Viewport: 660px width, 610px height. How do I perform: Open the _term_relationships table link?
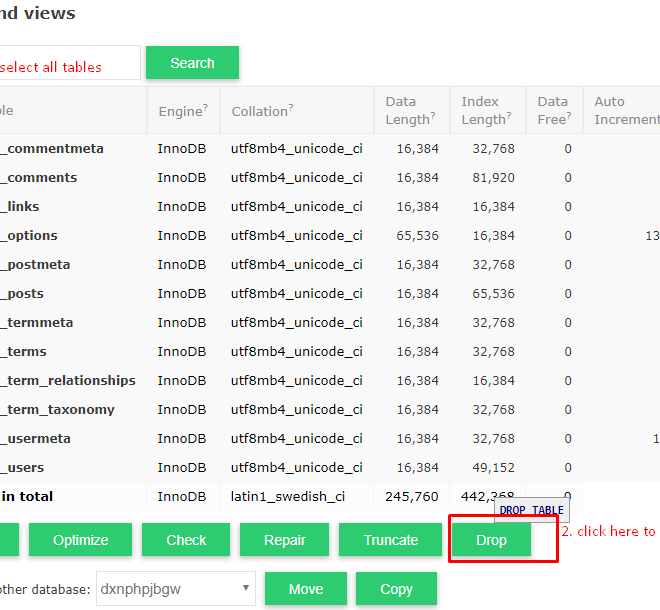(68, 381)
